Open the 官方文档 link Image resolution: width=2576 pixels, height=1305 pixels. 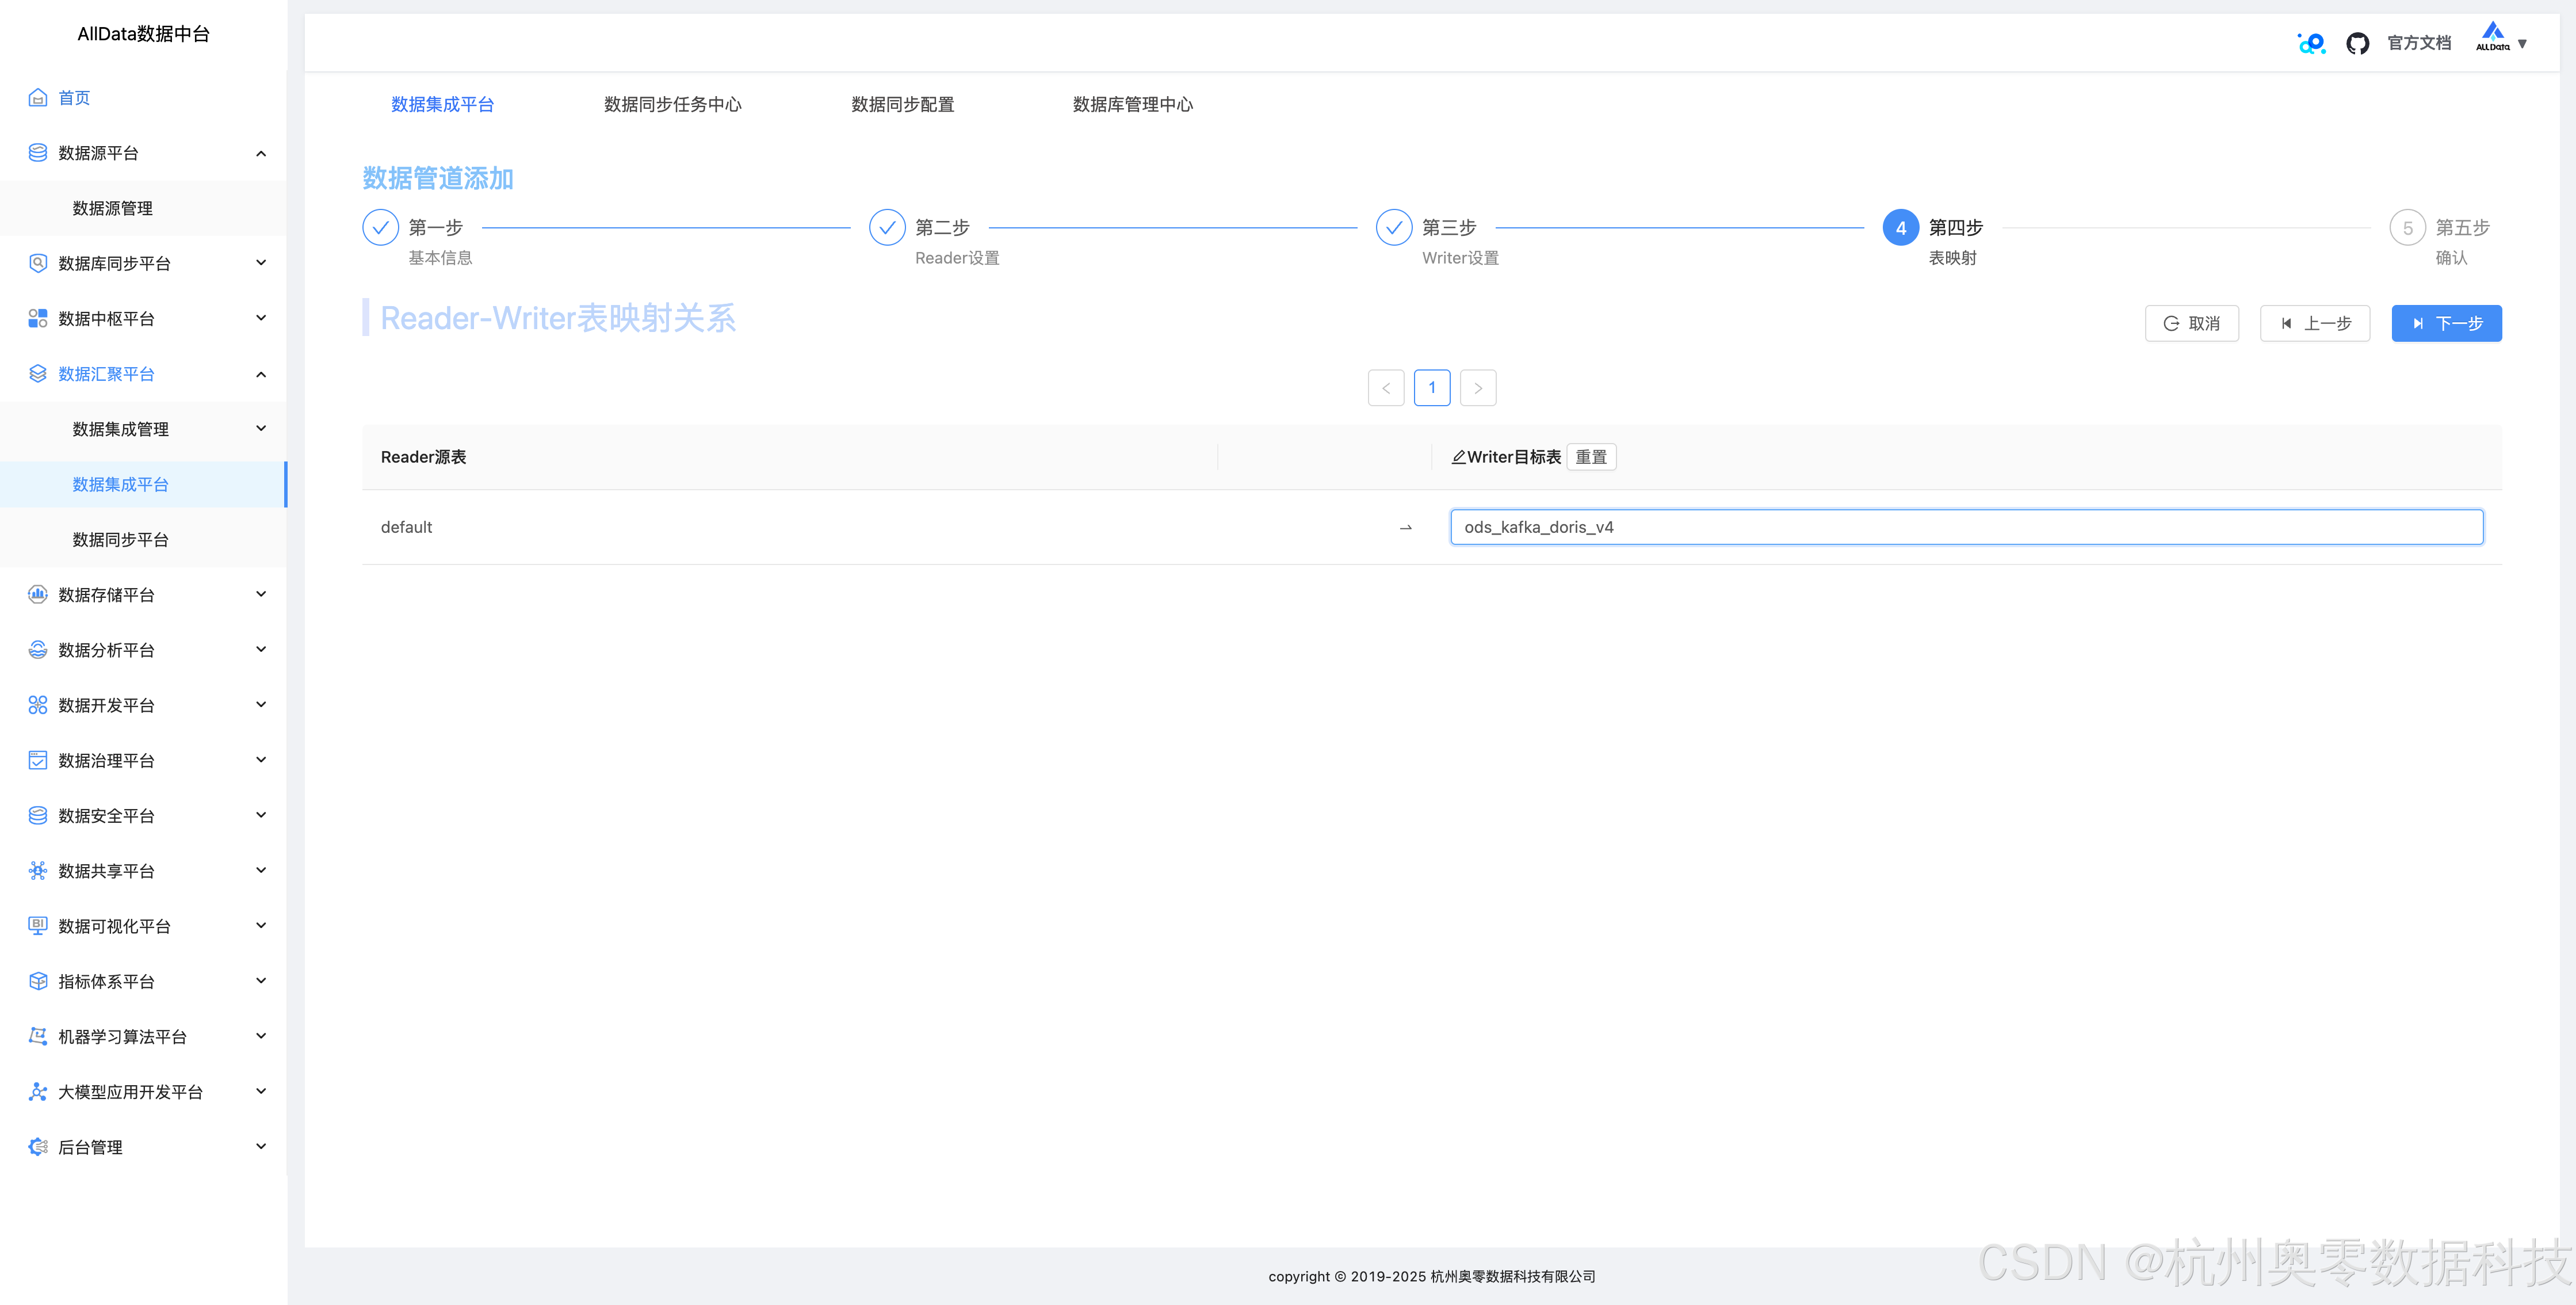pos(2418,43)
